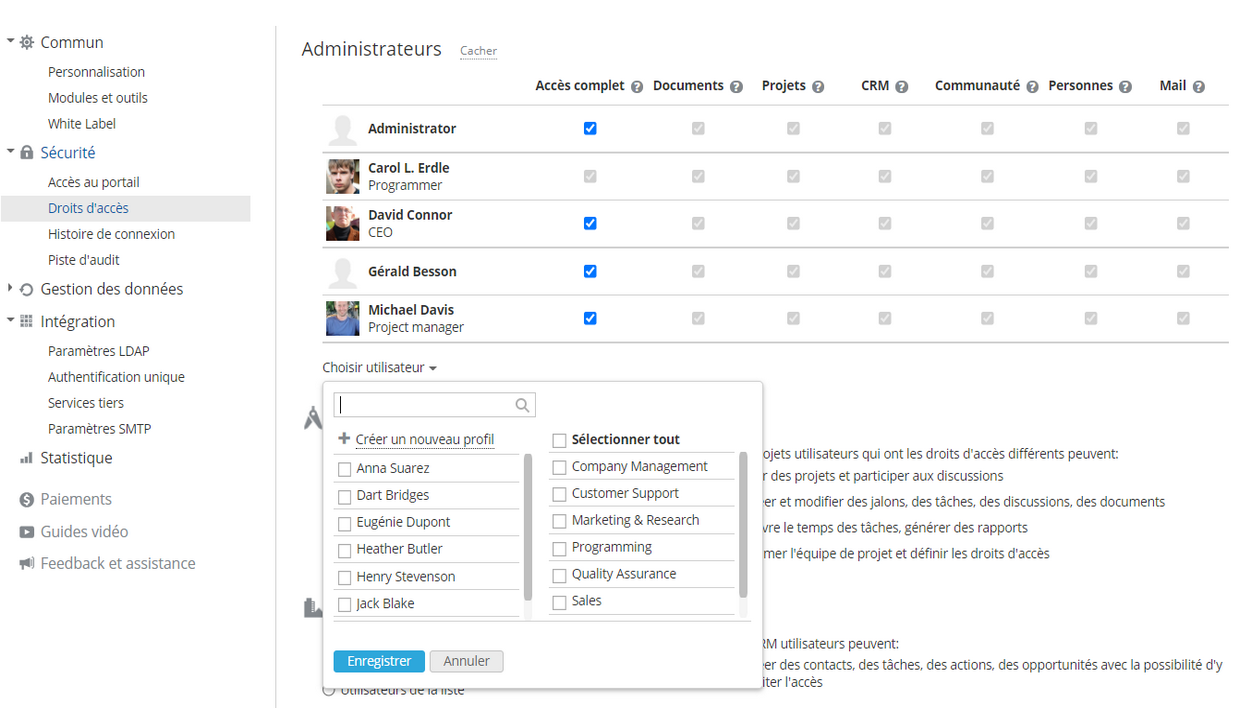The width and height of the screenshot is (1240, 708).
Task: Click Créer un nouveau profil link
Action: coord(425,439)
